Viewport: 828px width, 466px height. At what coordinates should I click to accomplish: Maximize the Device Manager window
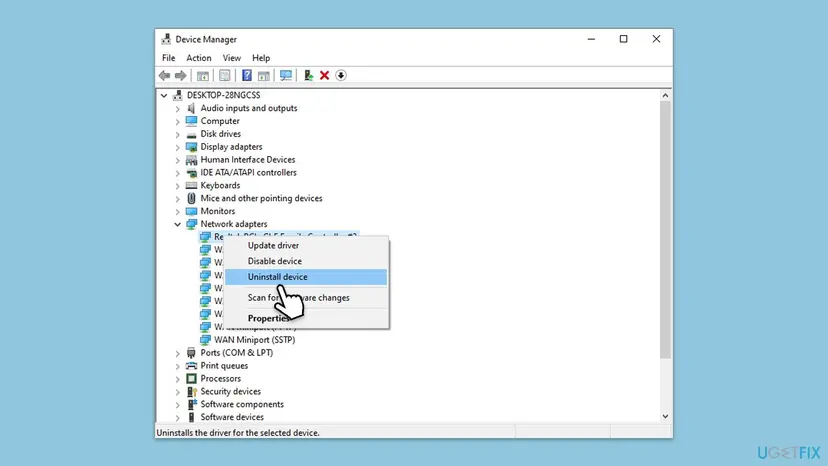point(624,39)
